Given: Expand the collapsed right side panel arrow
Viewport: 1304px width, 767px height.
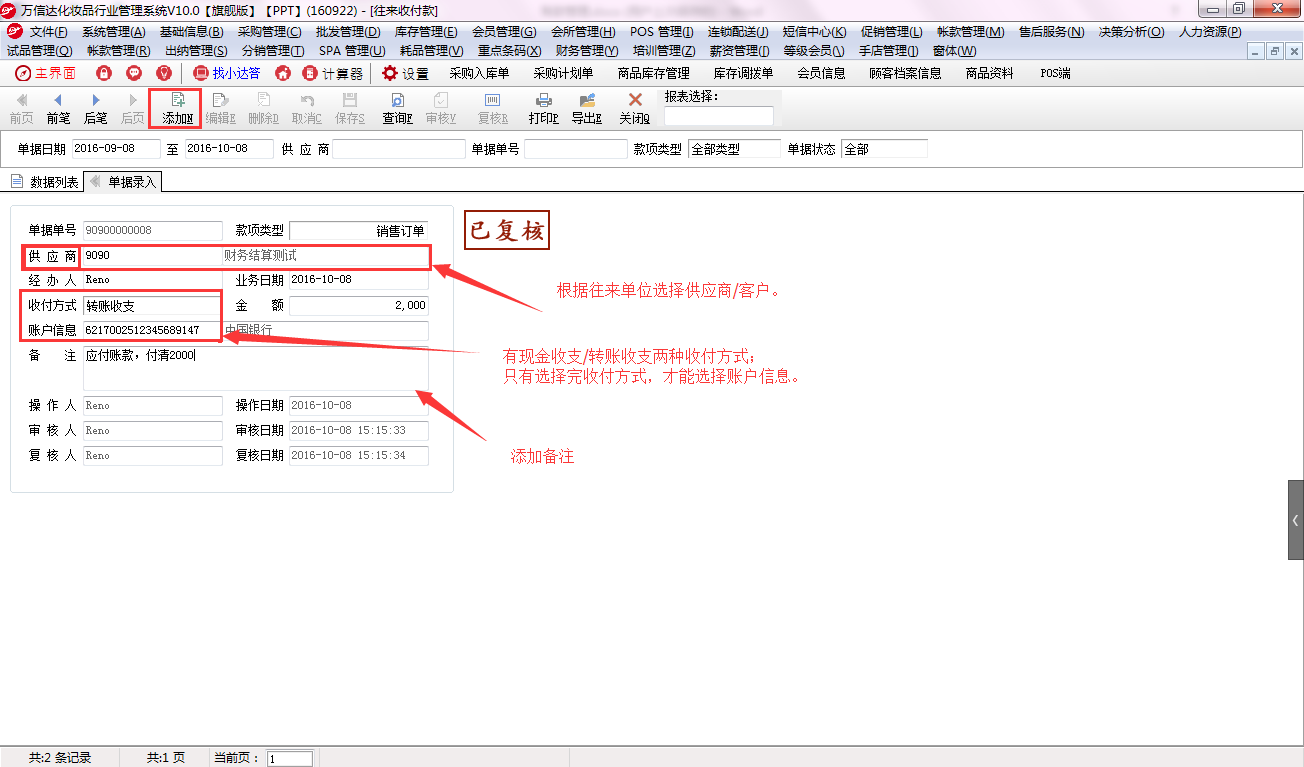Looking at the screenshot, I should coord(1296,520).
